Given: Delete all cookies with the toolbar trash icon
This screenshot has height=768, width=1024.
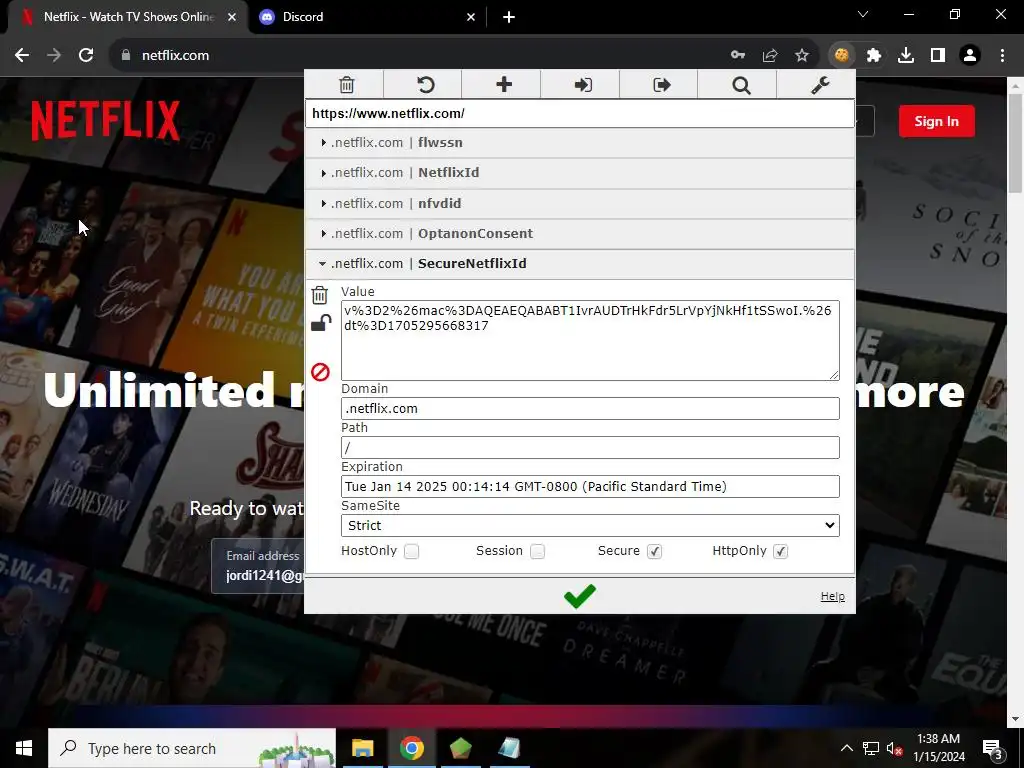Looking at the screenshot, I should [346, 85].
